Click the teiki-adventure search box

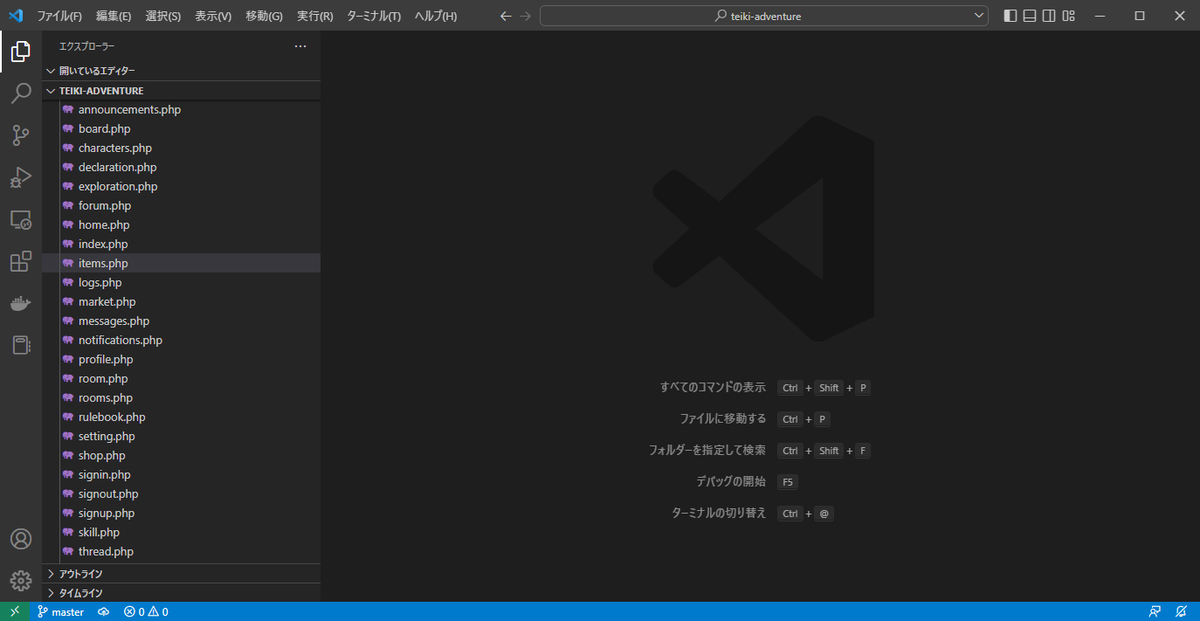(x=764, y=16)
